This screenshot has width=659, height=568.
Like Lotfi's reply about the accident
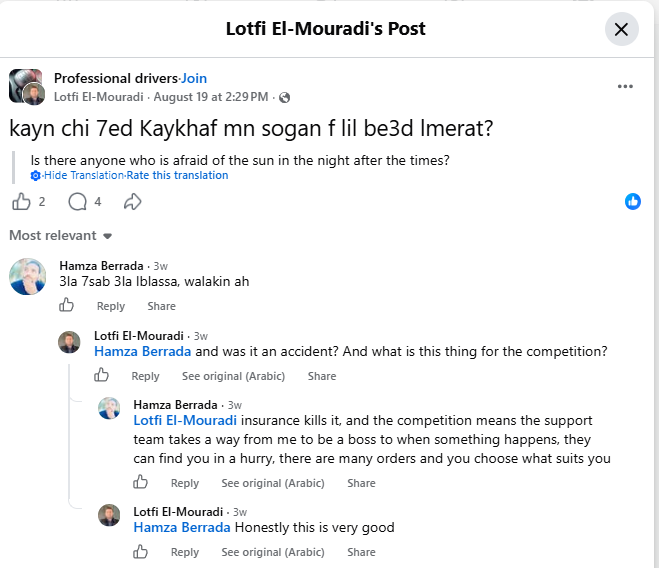(x=101, y=375)
